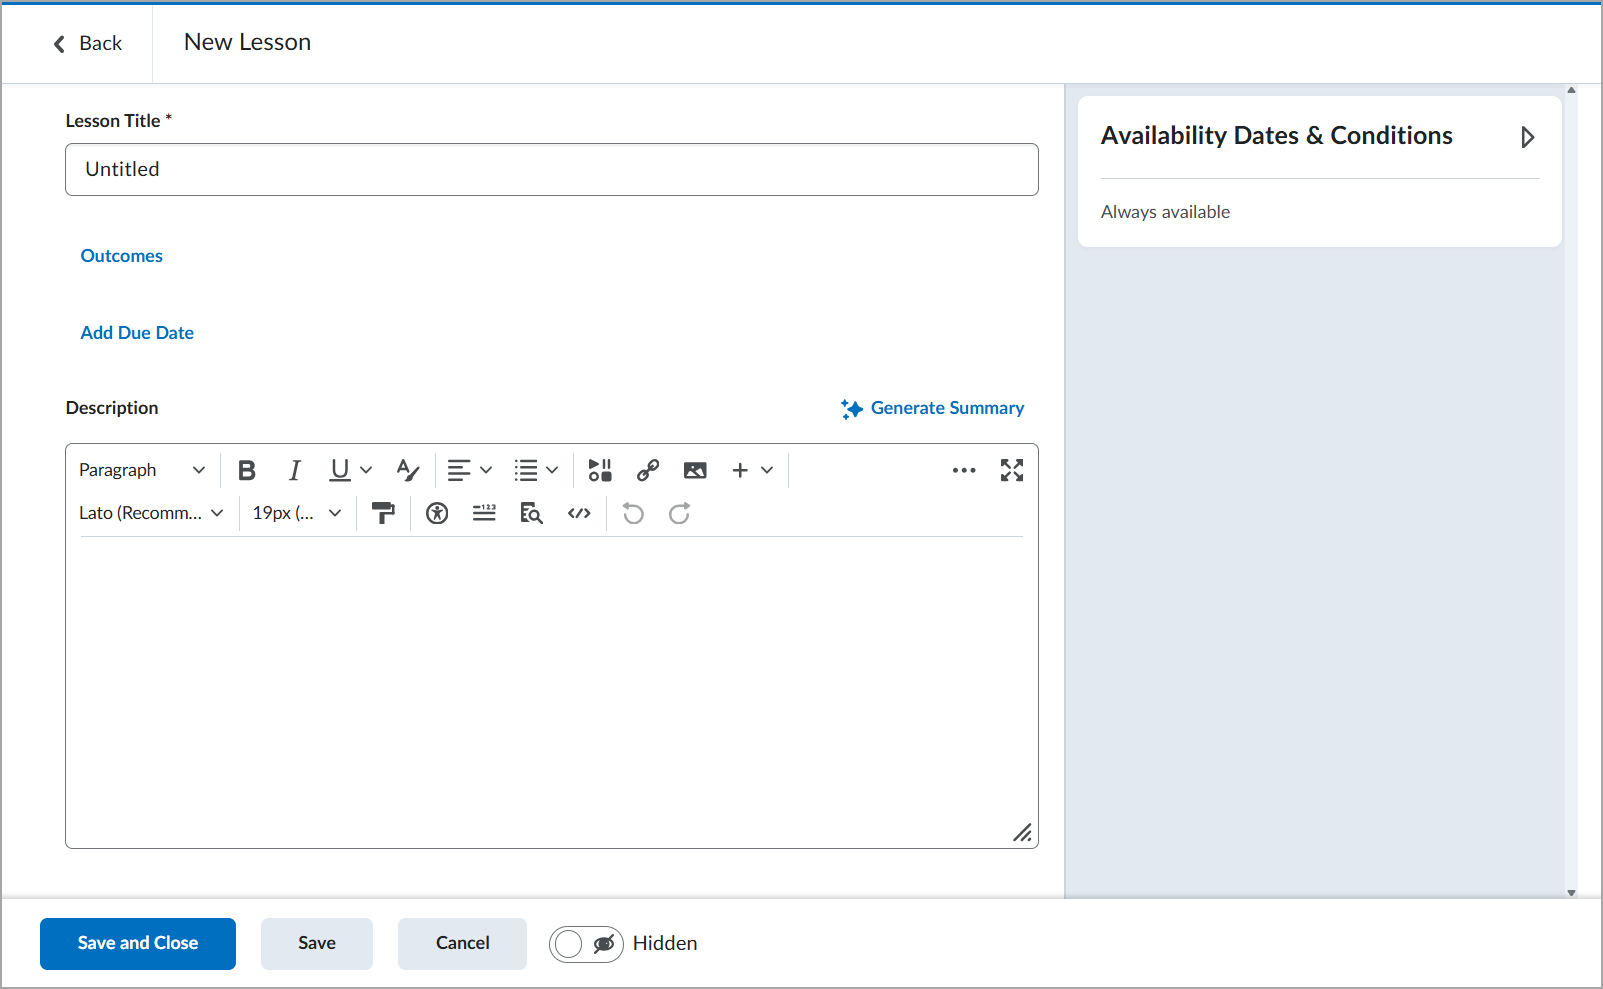Cancel the new lesson
Screen dimensions: 1603x989
click(462, 944)
